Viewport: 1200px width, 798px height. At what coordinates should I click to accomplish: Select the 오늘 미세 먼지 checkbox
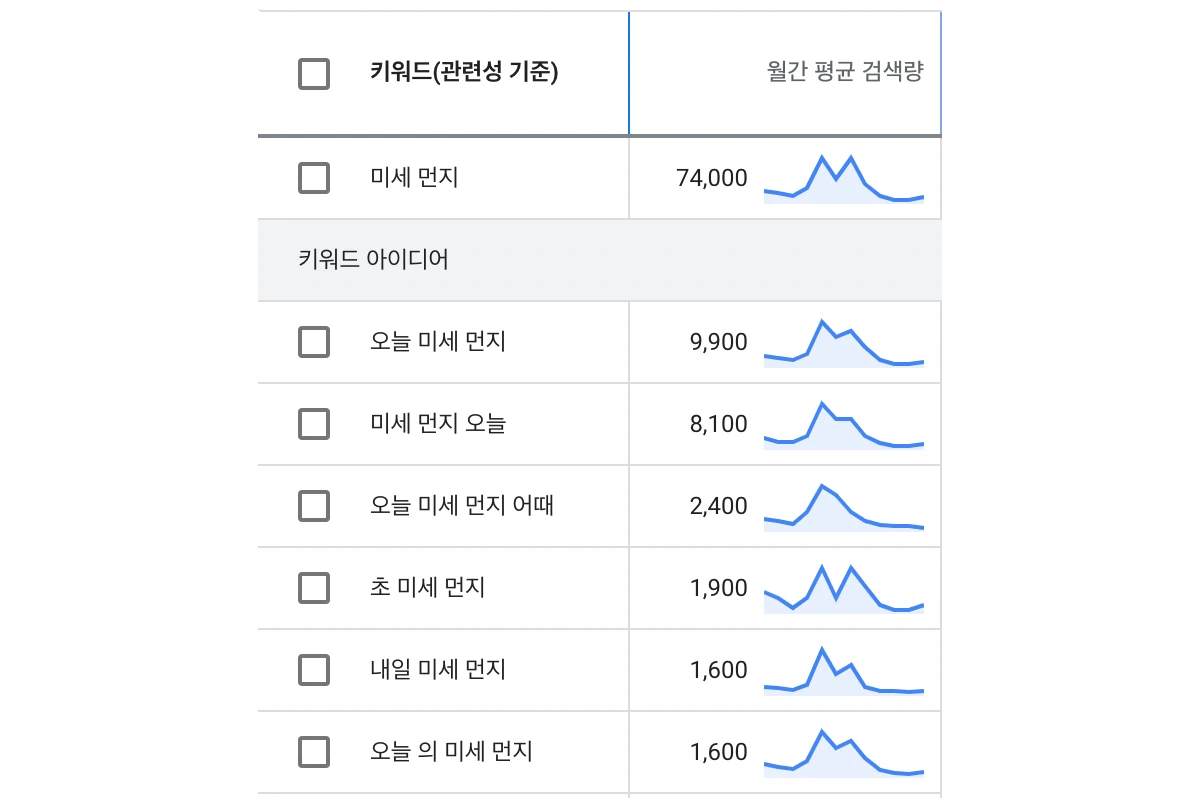click(314, 342)
